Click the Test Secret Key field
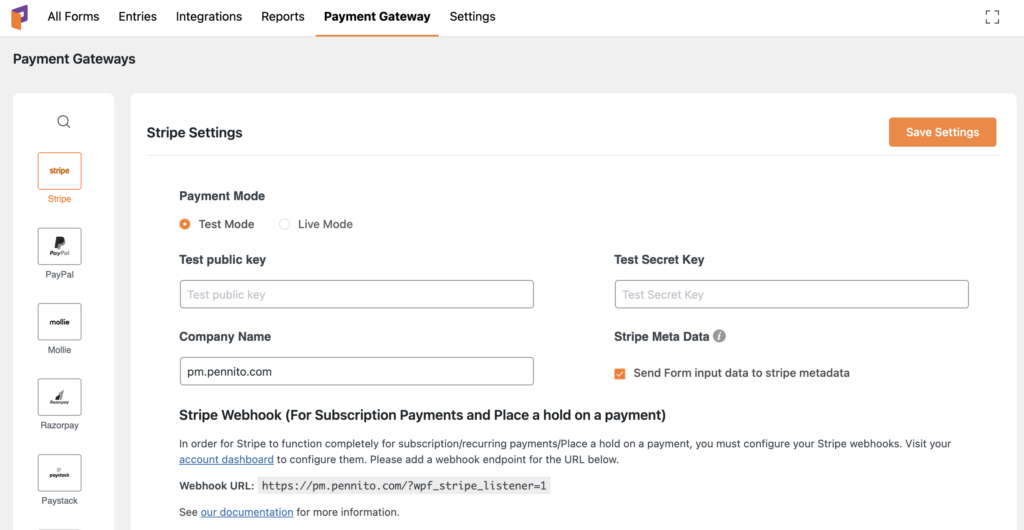This screenshot has height=530, width=1024. (x=791, y=294)
